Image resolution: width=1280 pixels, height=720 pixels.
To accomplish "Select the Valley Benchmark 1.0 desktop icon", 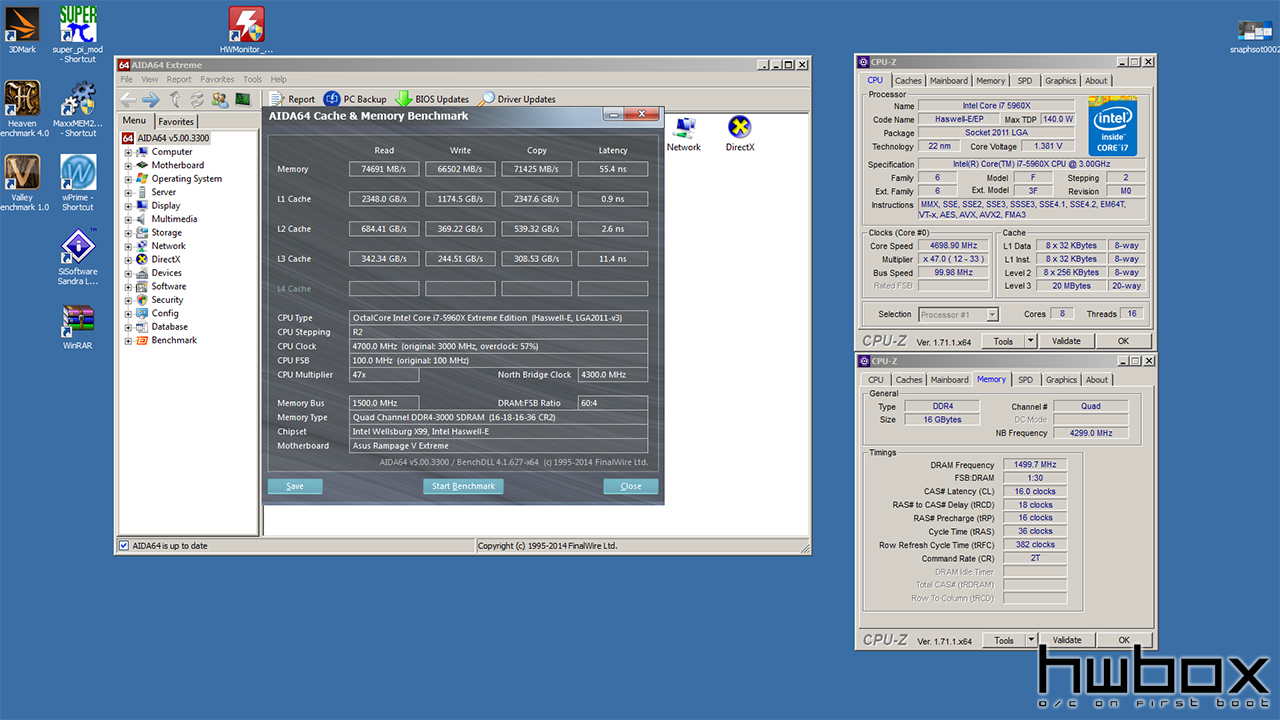I will (24, 183).
